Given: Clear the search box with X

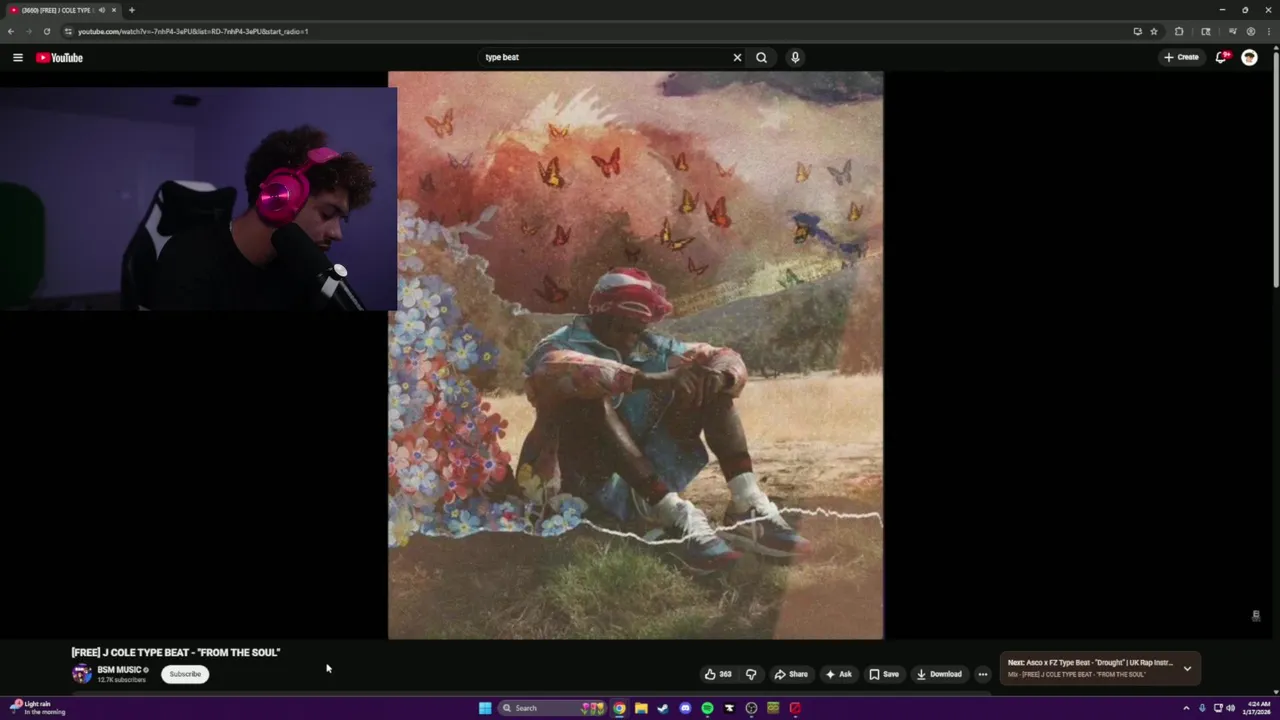Looking at the screenshot, I should pos(737,57).
